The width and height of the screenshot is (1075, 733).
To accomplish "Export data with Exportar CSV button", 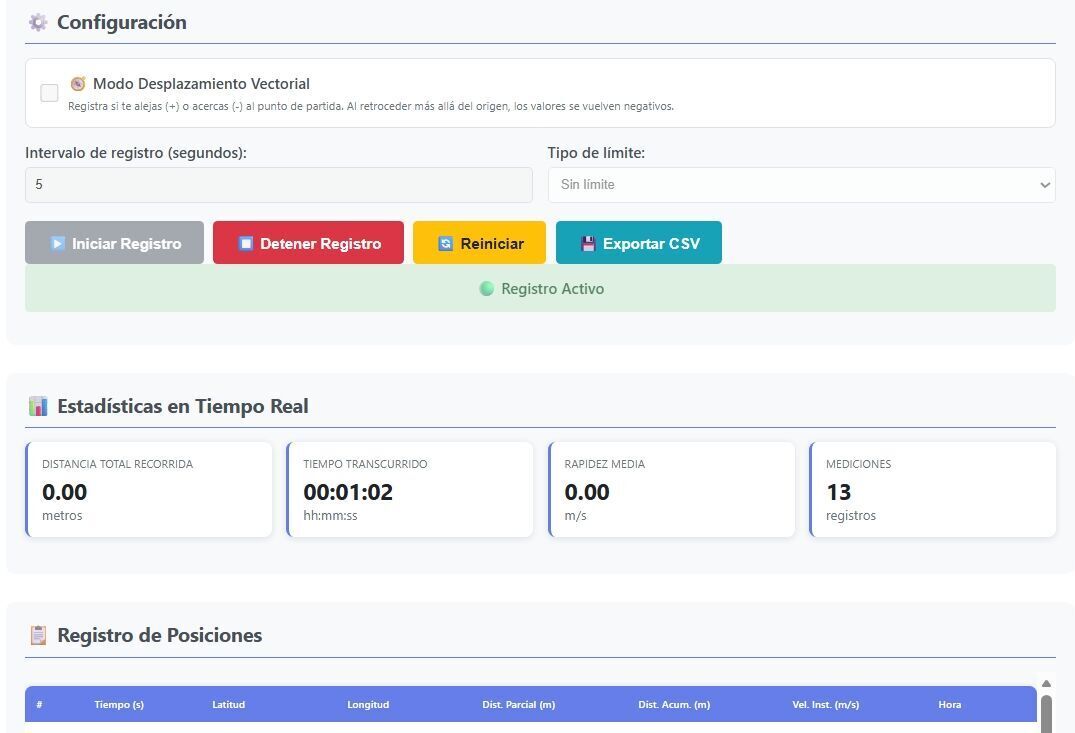I will point(639,243).
